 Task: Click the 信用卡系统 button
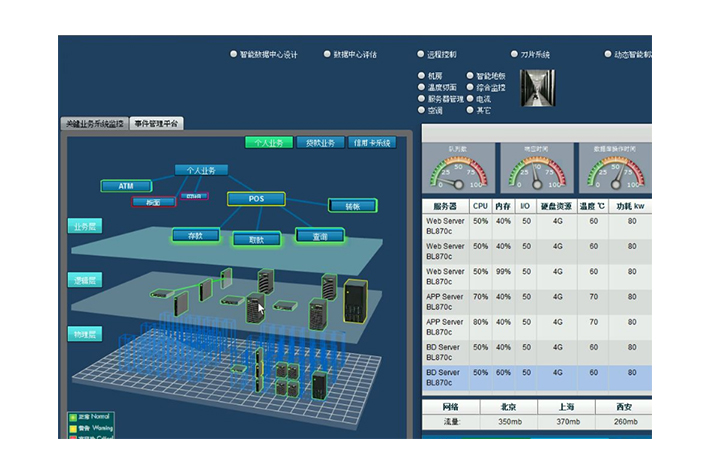point(372,143)
